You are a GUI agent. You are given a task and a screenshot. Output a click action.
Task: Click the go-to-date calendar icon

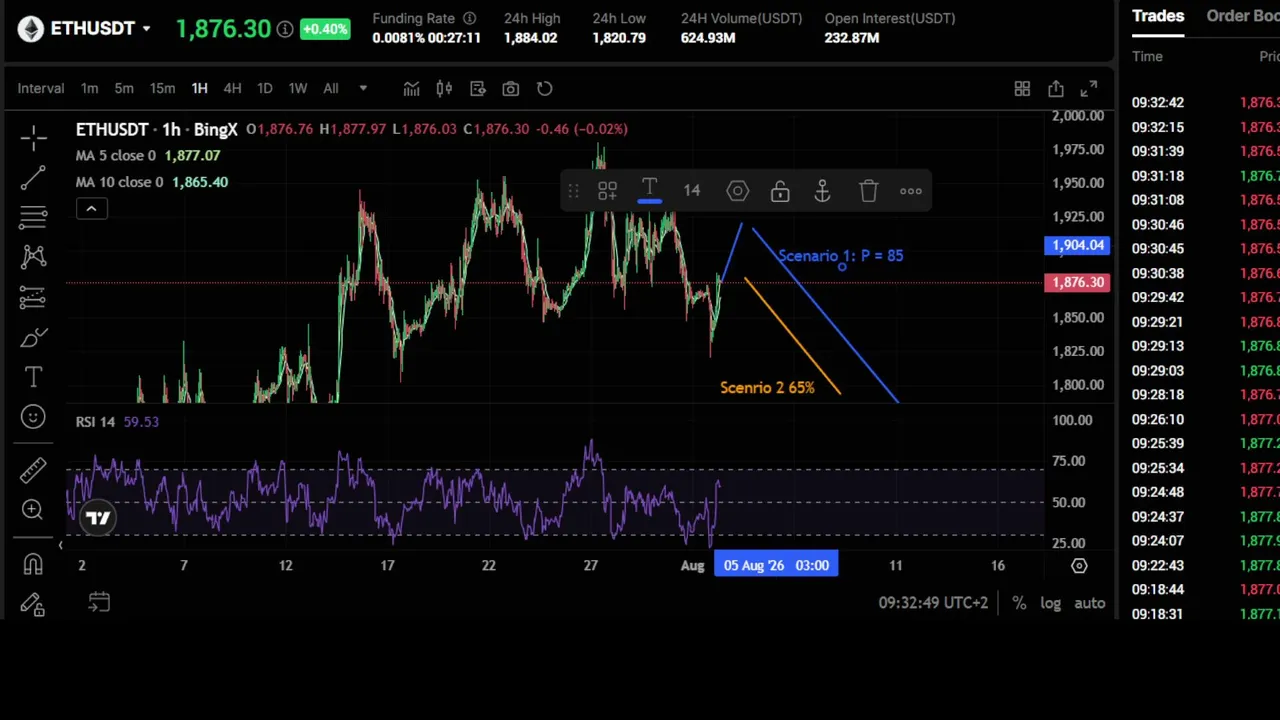99,602
